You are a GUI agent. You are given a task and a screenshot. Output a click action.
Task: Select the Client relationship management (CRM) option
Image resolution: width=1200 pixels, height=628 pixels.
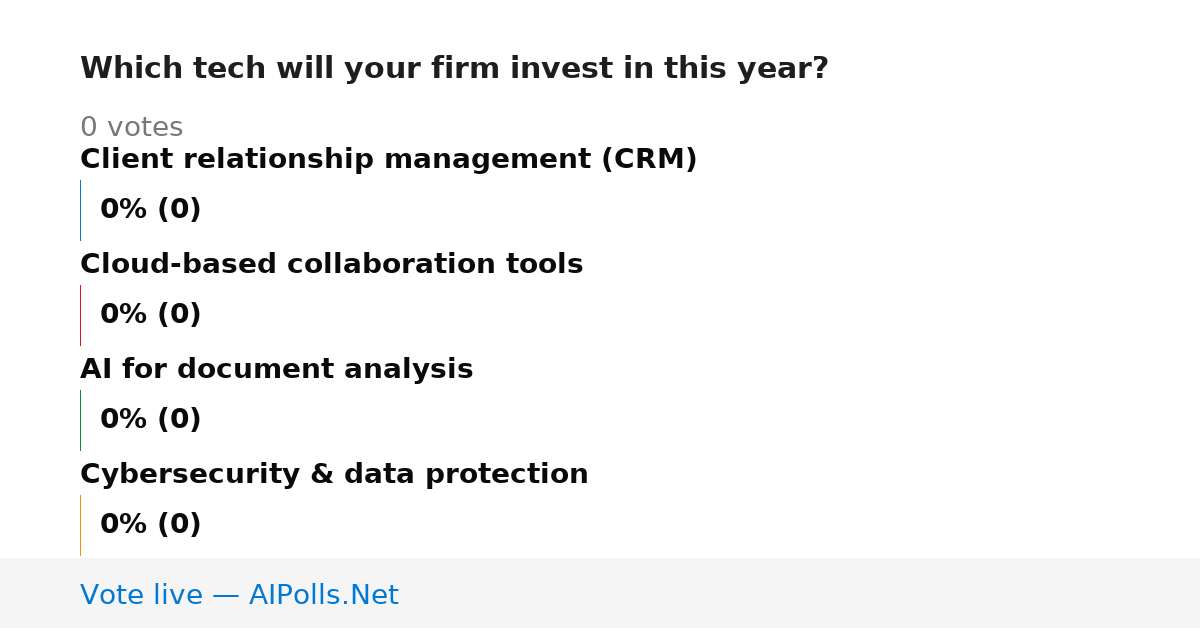point(388,160)
